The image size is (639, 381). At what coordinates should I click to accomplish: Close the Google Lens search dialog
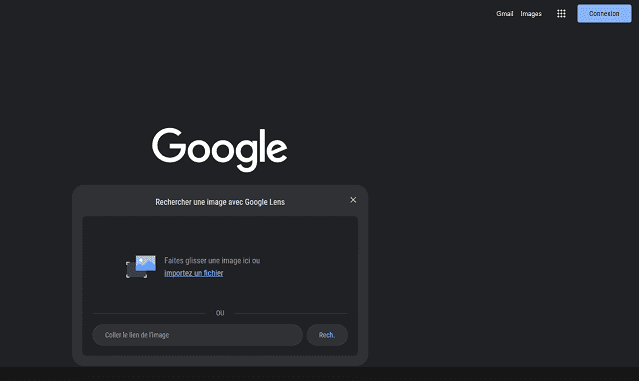pos(353,200)
